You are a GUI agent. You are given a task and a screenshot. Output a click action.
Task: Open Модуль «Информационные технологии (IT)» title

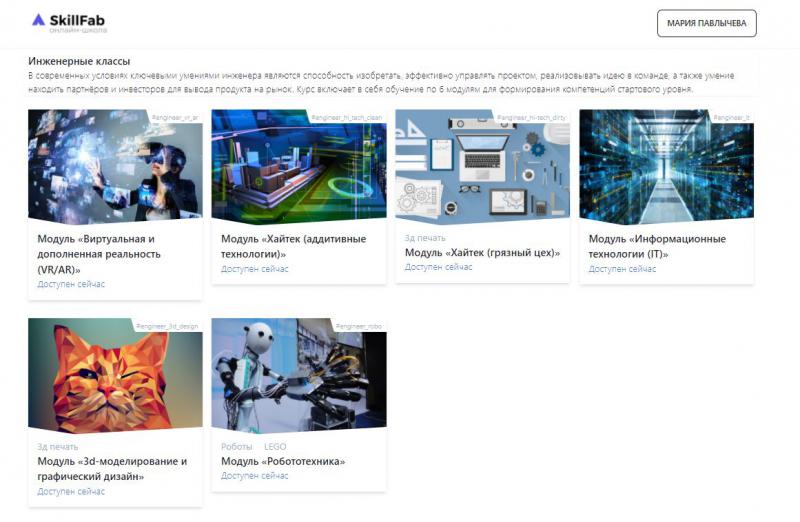click(657, 246)
